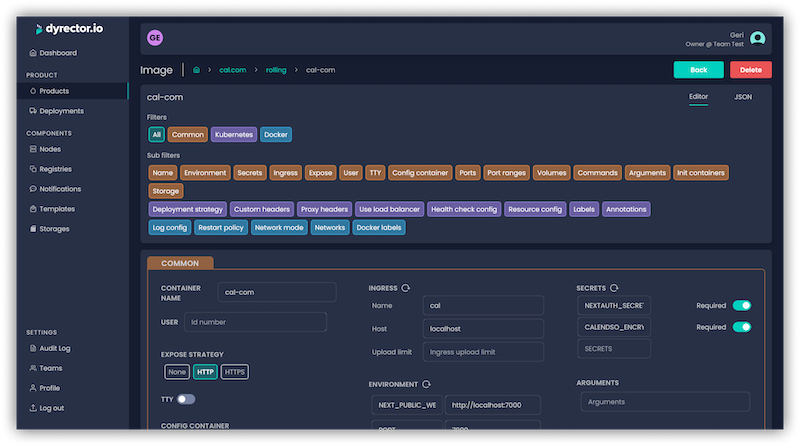Select HTTPS expose strategy

tap(234, 372)
